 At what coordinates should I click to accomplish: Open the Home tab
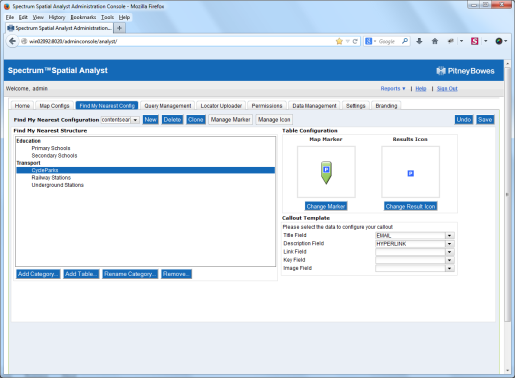pyautogui.click(x=22, y=106)
